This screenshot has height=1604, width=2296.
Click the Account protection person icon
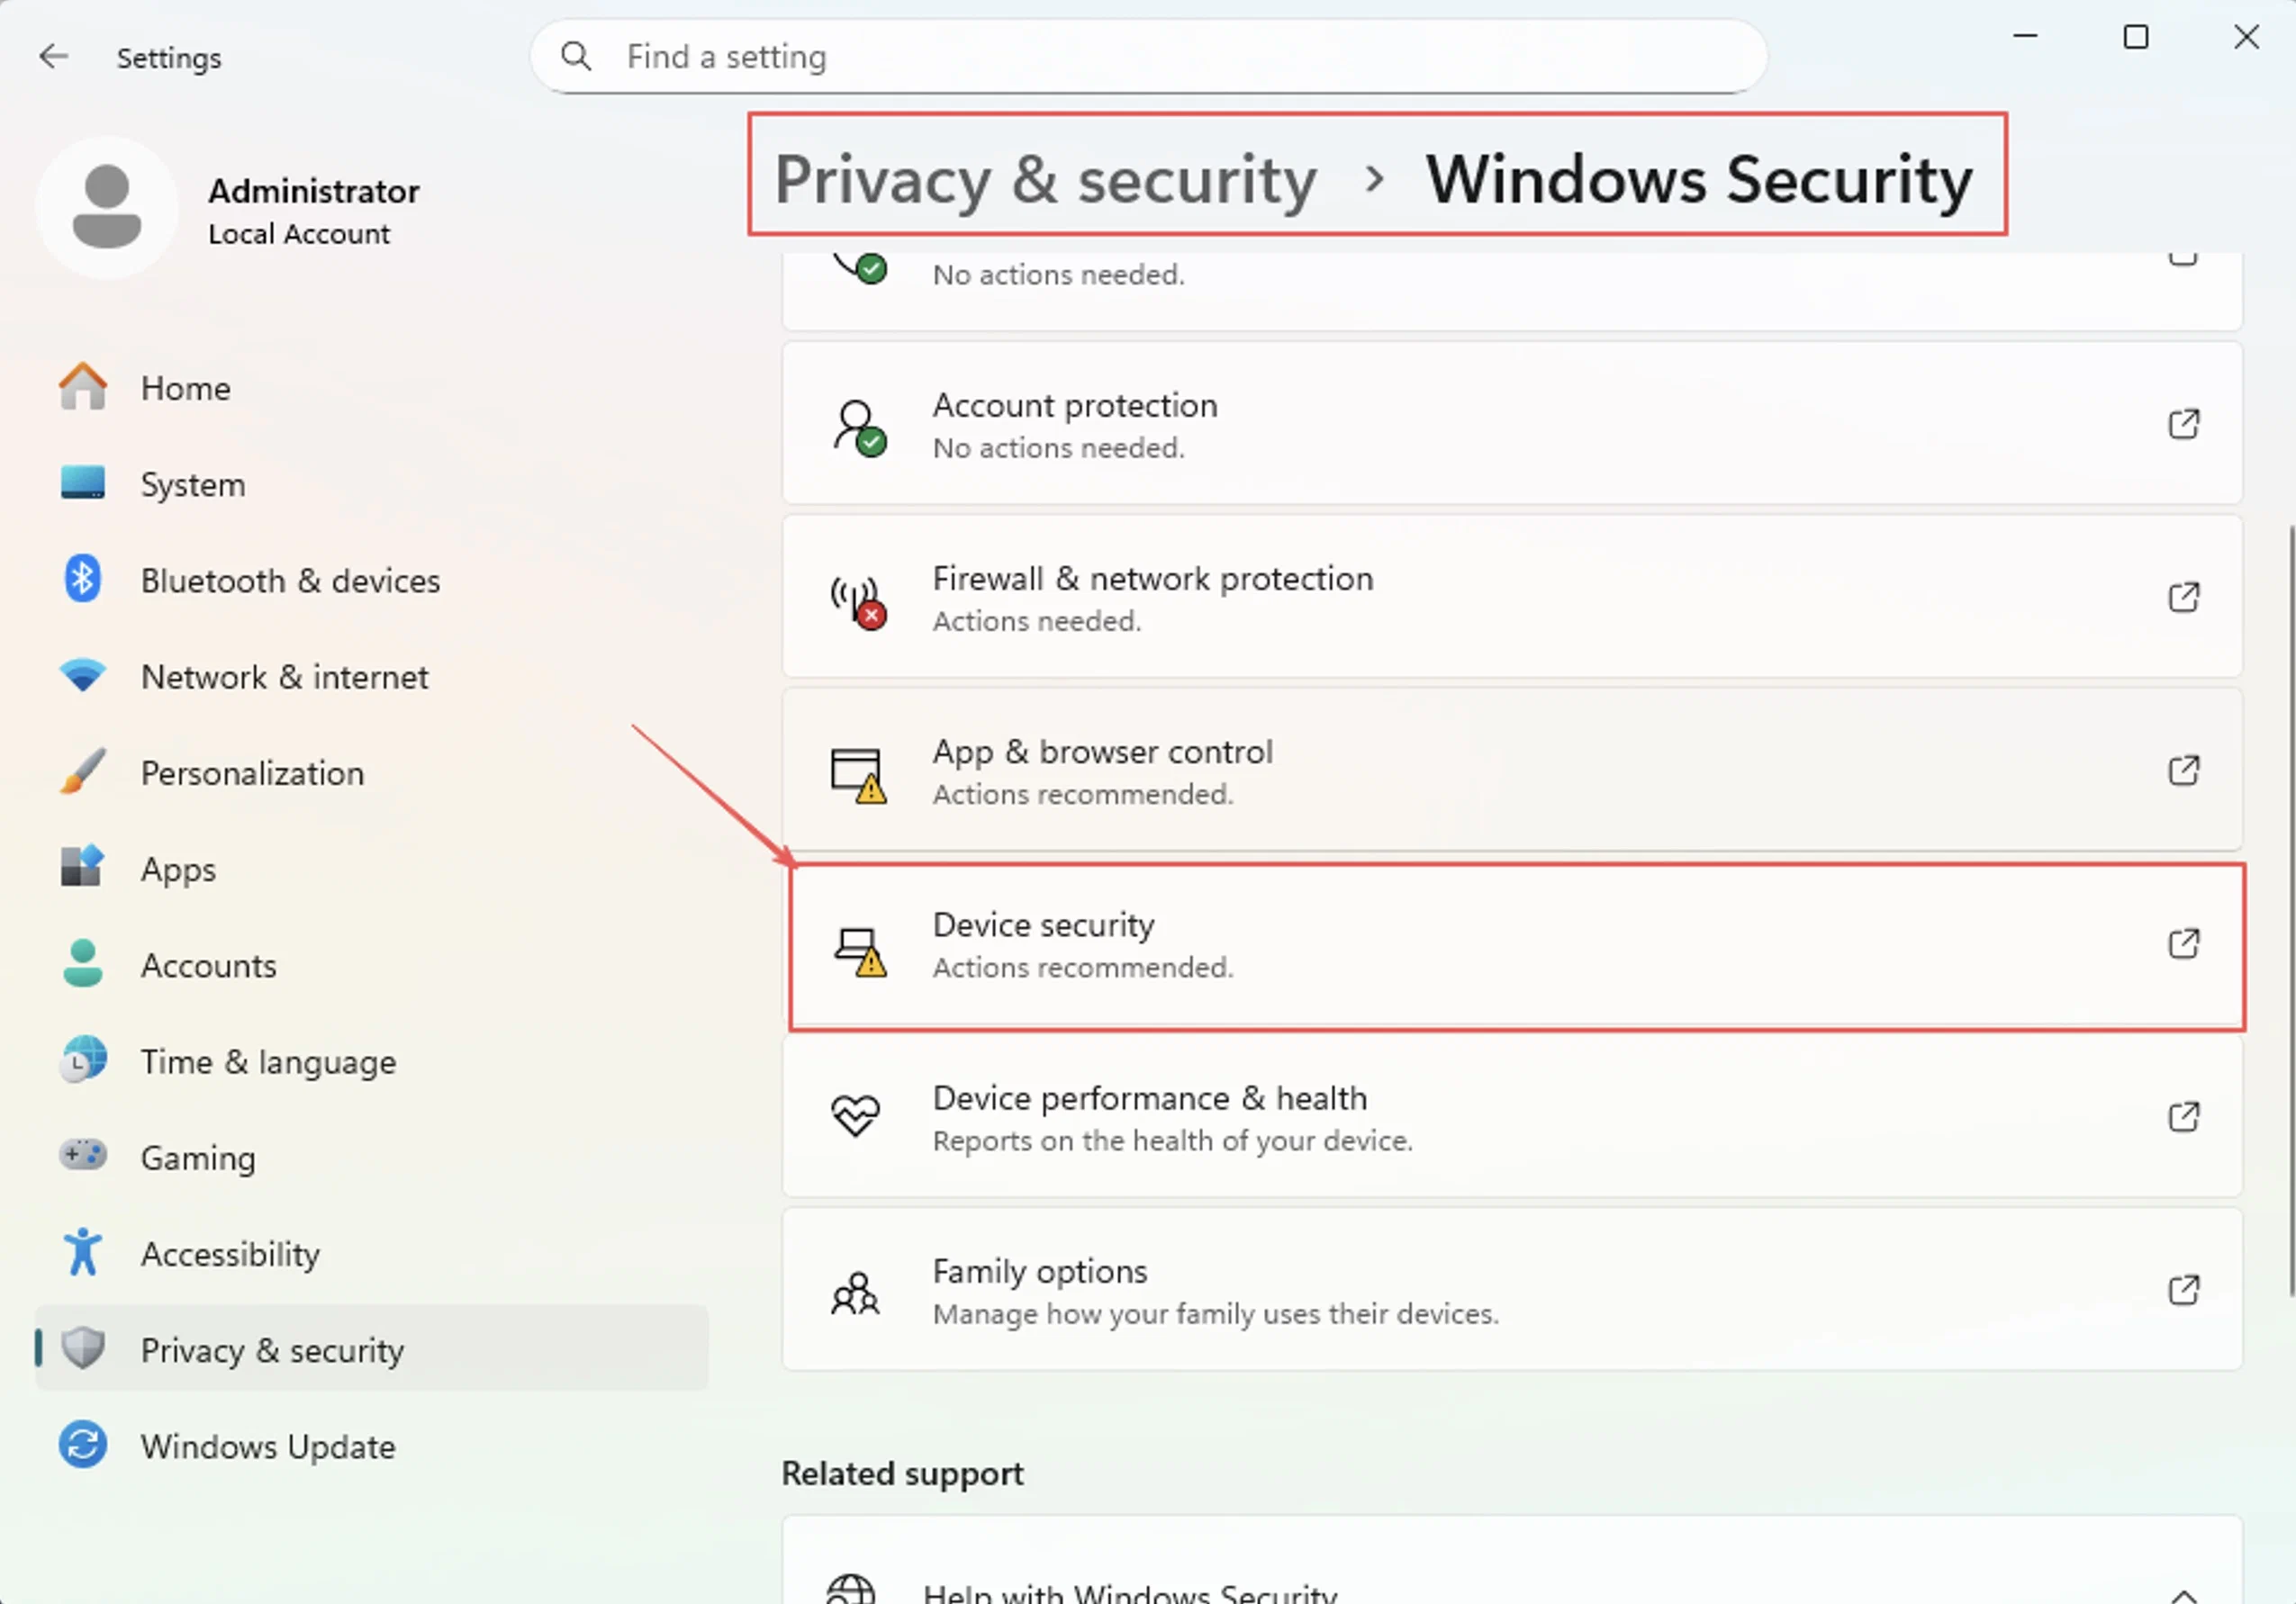click(859, 428)
